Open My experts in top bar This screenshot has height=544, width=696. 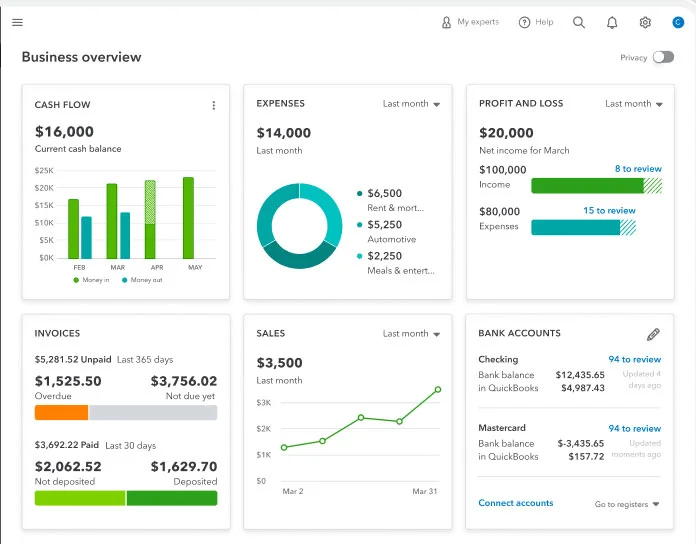click(470, 22)
